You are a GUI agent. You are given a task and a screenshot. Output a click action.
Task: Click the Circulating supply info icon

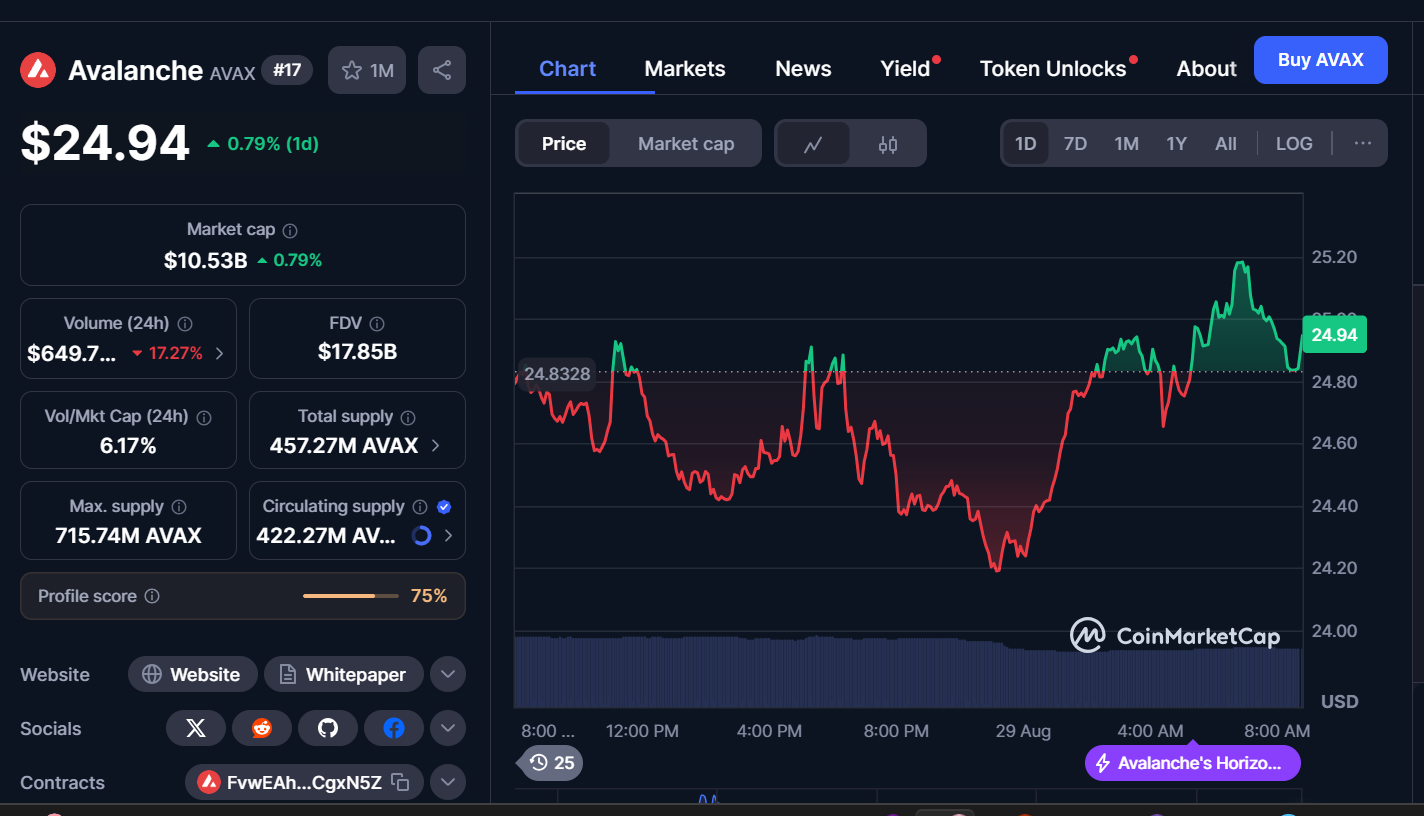(420, 507)
